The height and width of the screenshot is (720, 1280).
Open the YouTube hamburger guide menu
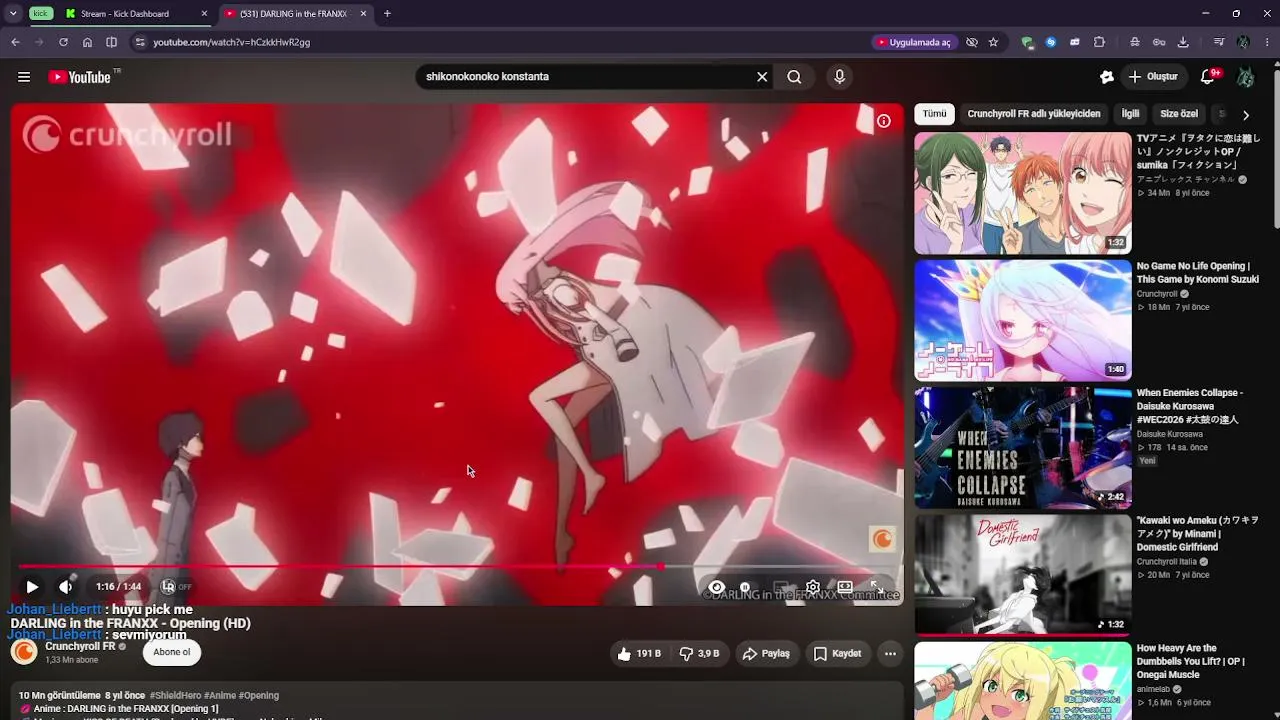pos(24,77)
